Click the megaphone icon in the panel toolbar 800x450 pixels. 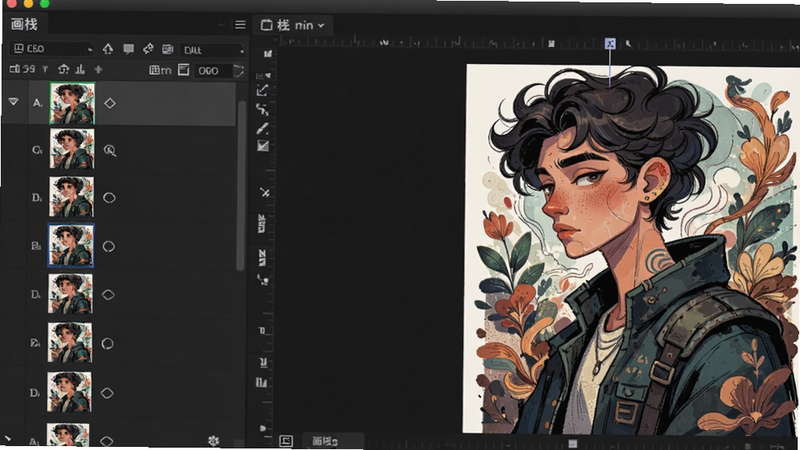pyautogui.click(x=148, y=49)
